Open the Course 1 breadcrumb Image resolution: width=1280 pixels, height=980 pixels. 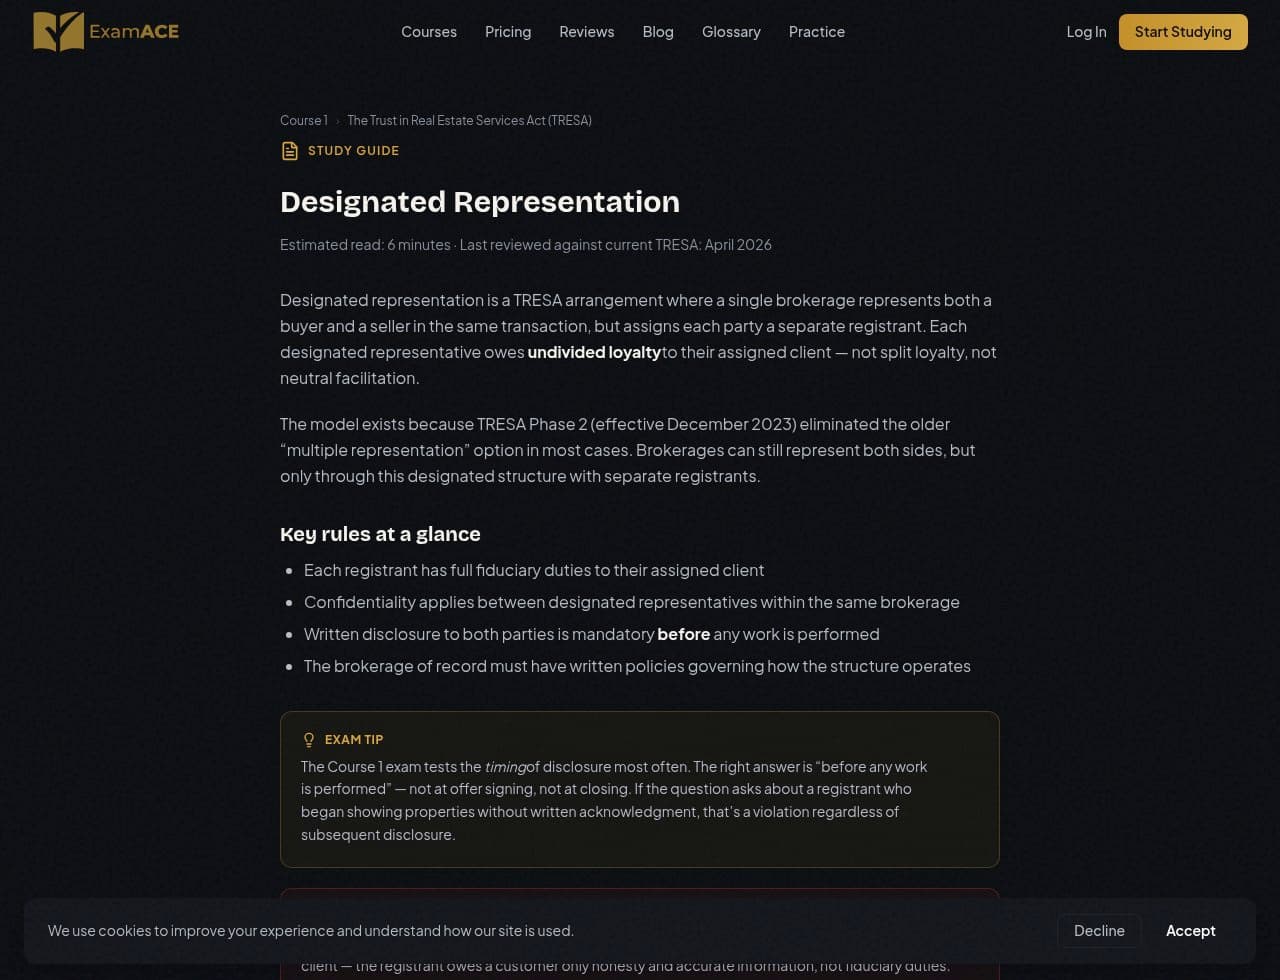pyautogui.click(x=304, y=120)
